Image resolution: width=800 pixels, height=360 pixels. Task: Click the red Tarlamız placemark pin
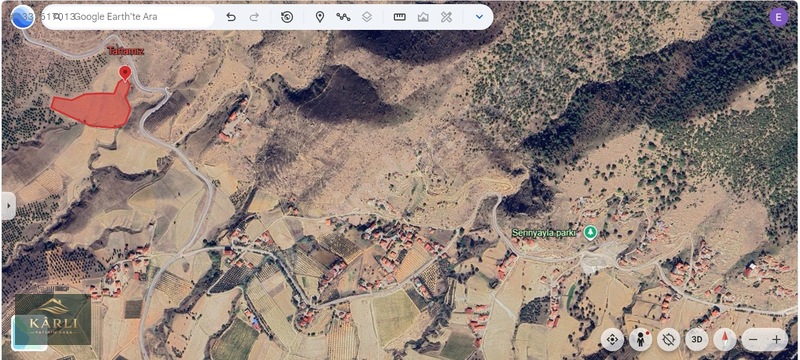click(x=124, y=73)
